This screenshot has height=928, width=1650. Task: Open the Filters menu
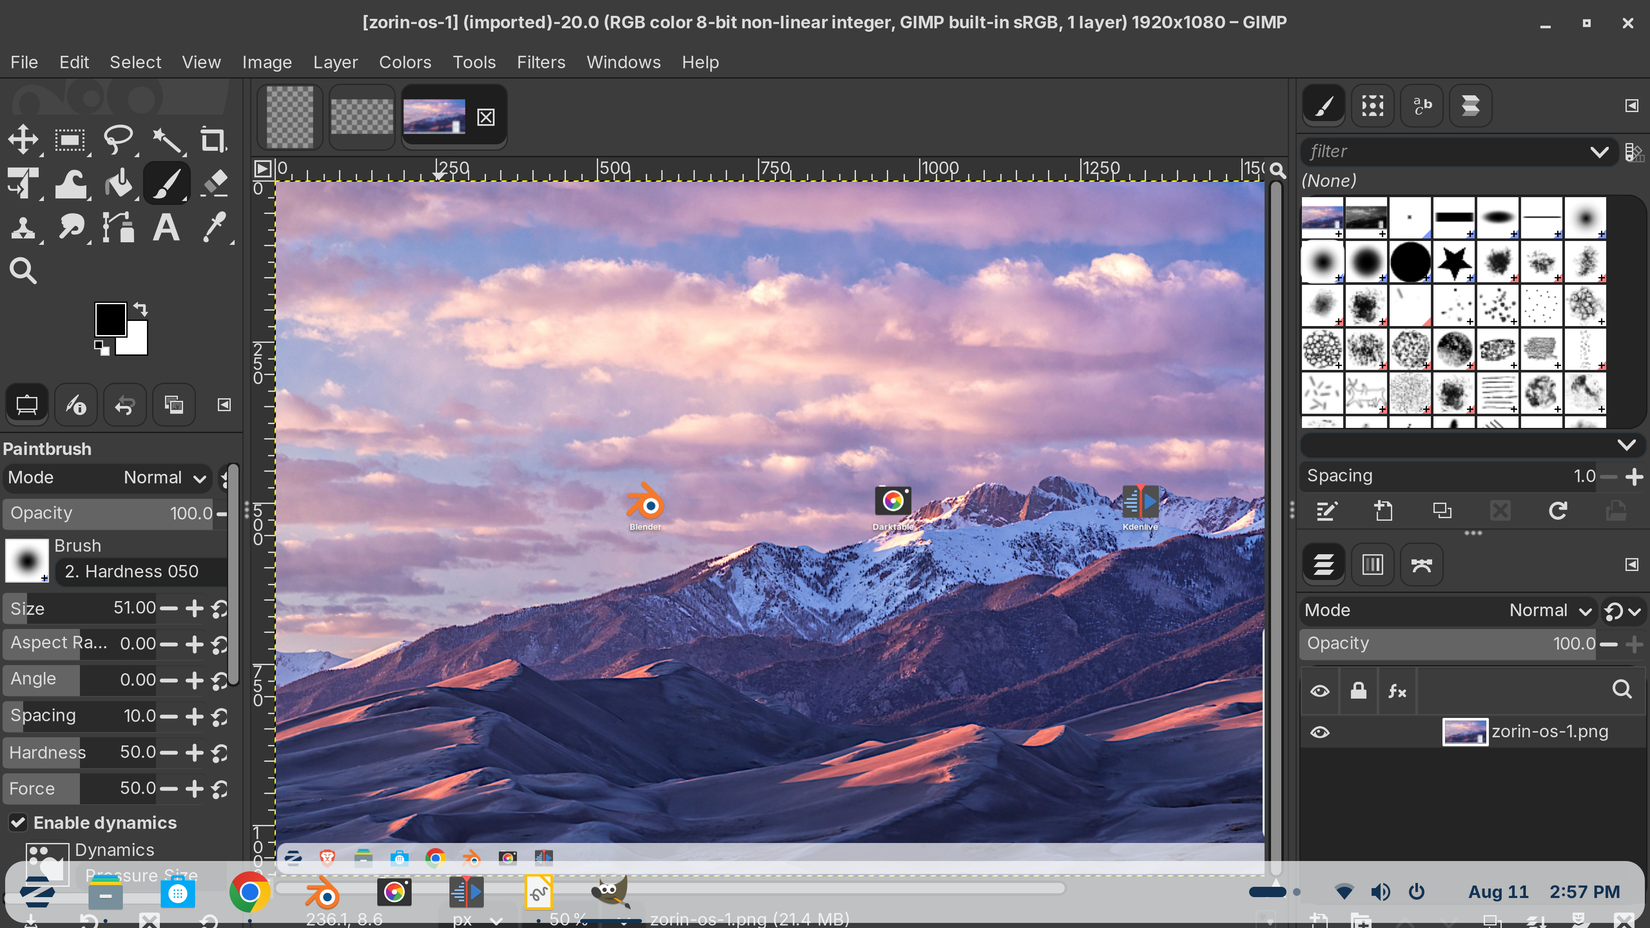541,62
